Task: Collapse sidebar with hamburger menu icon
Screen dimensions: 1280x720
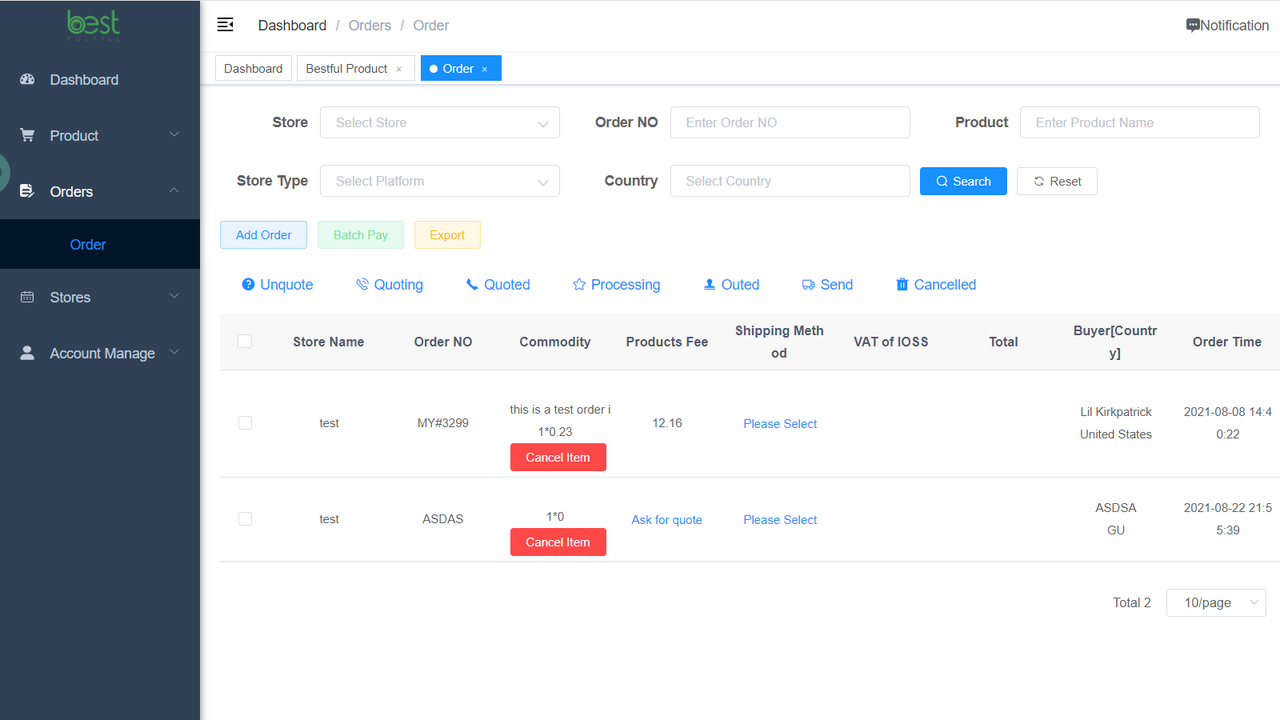Action: pos(225,25)
